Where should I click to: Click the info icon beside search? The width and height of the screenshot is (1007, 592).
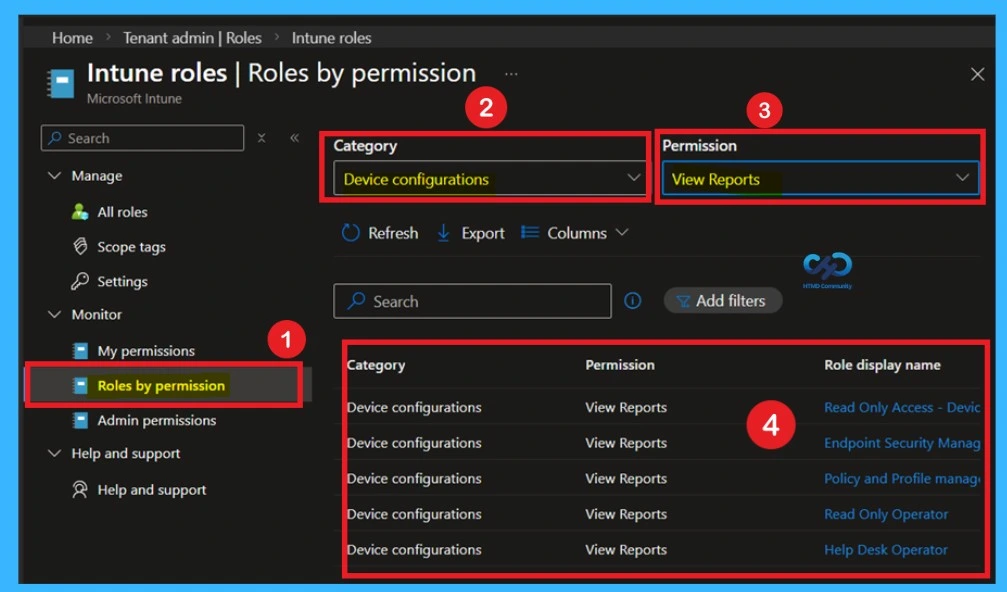[x=633, y=300]
